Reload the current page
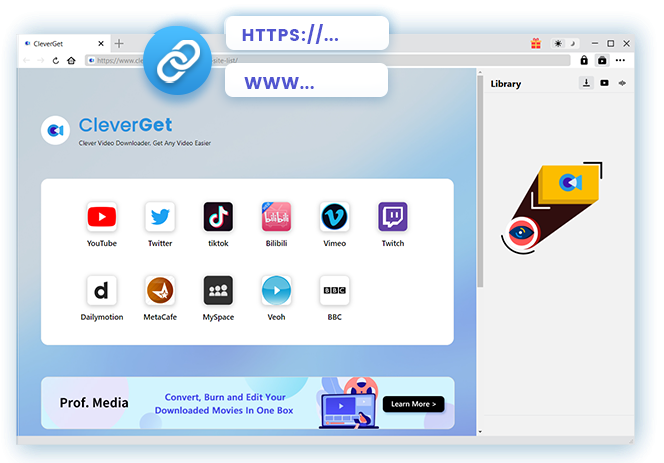The image size is (664, 463). click(55, 61)
